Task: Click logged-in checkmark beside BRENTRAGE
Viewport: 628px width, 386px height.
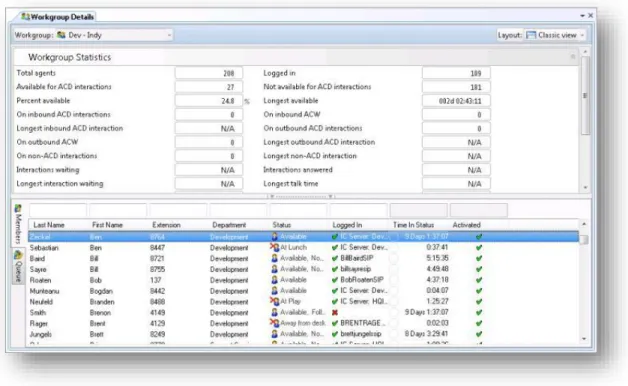Action: click(335, 323)
